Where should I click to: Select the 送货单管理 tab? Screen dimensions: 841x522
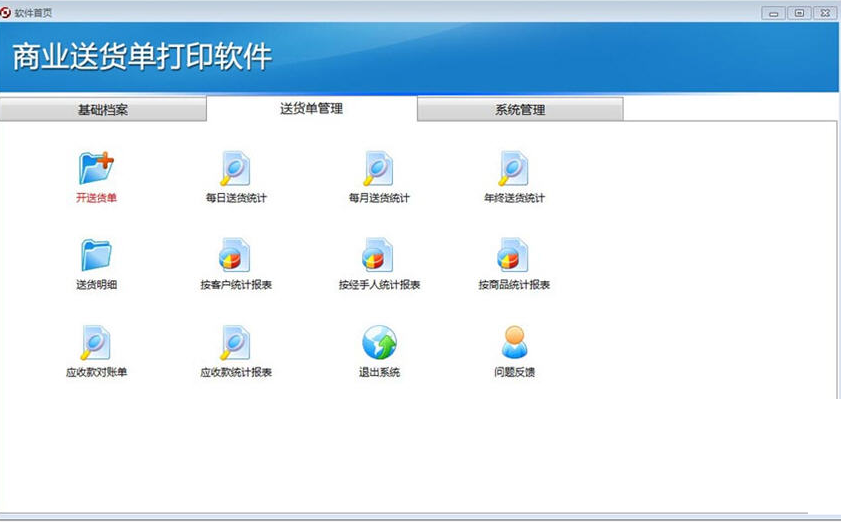pyautogui.click(x=312, y=108)
